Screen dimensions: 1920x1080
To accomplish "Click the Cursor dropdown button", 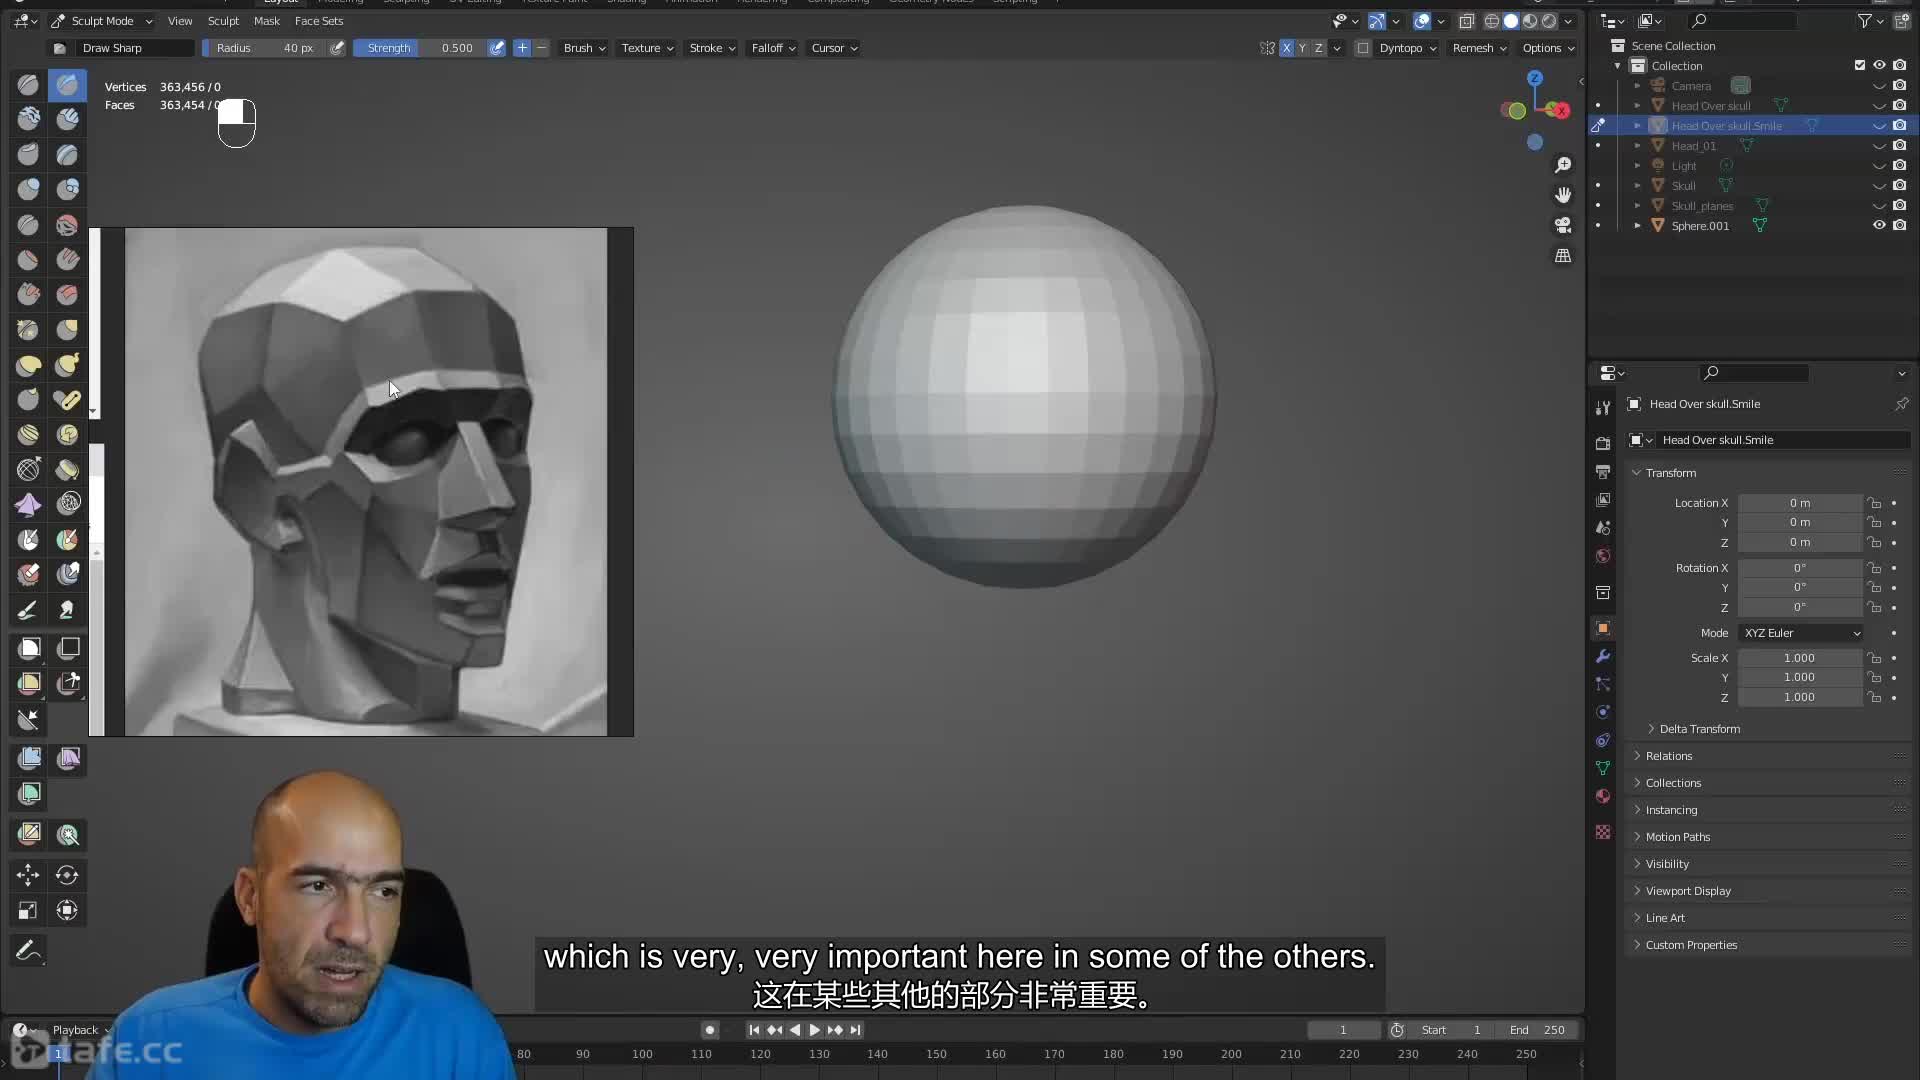I will click(833, 48).
